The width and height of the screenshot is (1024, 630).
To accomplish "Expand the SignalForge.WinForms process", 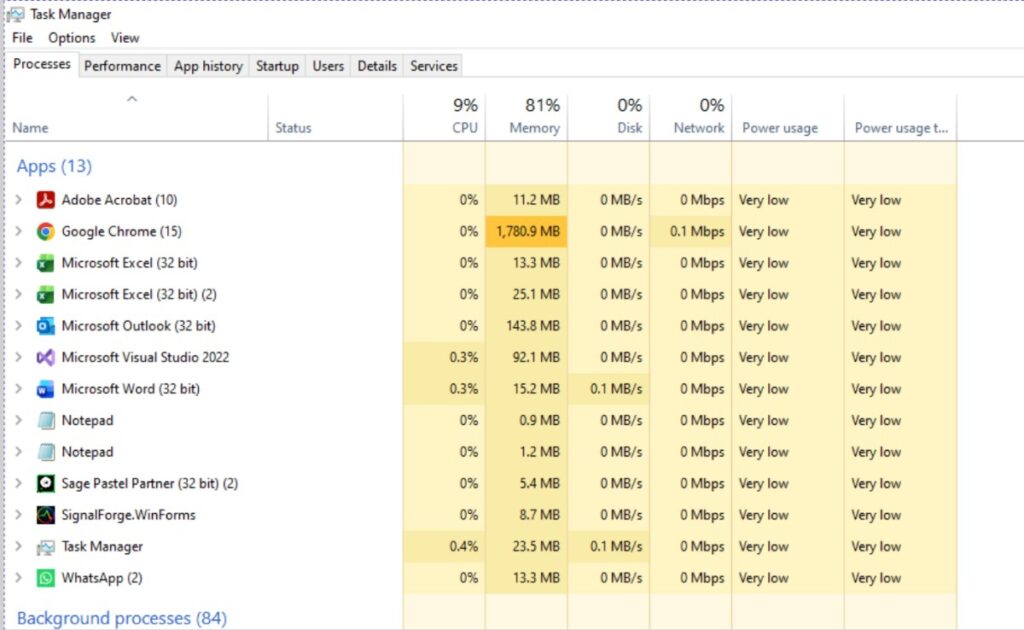I will 18,515.
